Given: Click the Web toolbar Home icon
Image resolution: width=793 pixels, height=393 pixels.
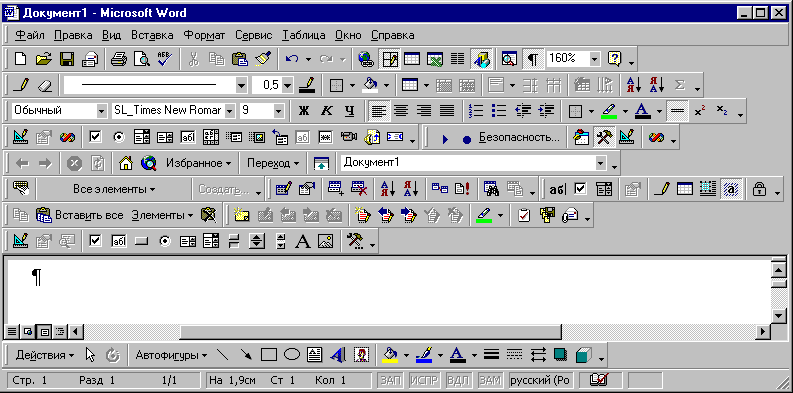Looking at the screenshot, I should tap(125, 163).
